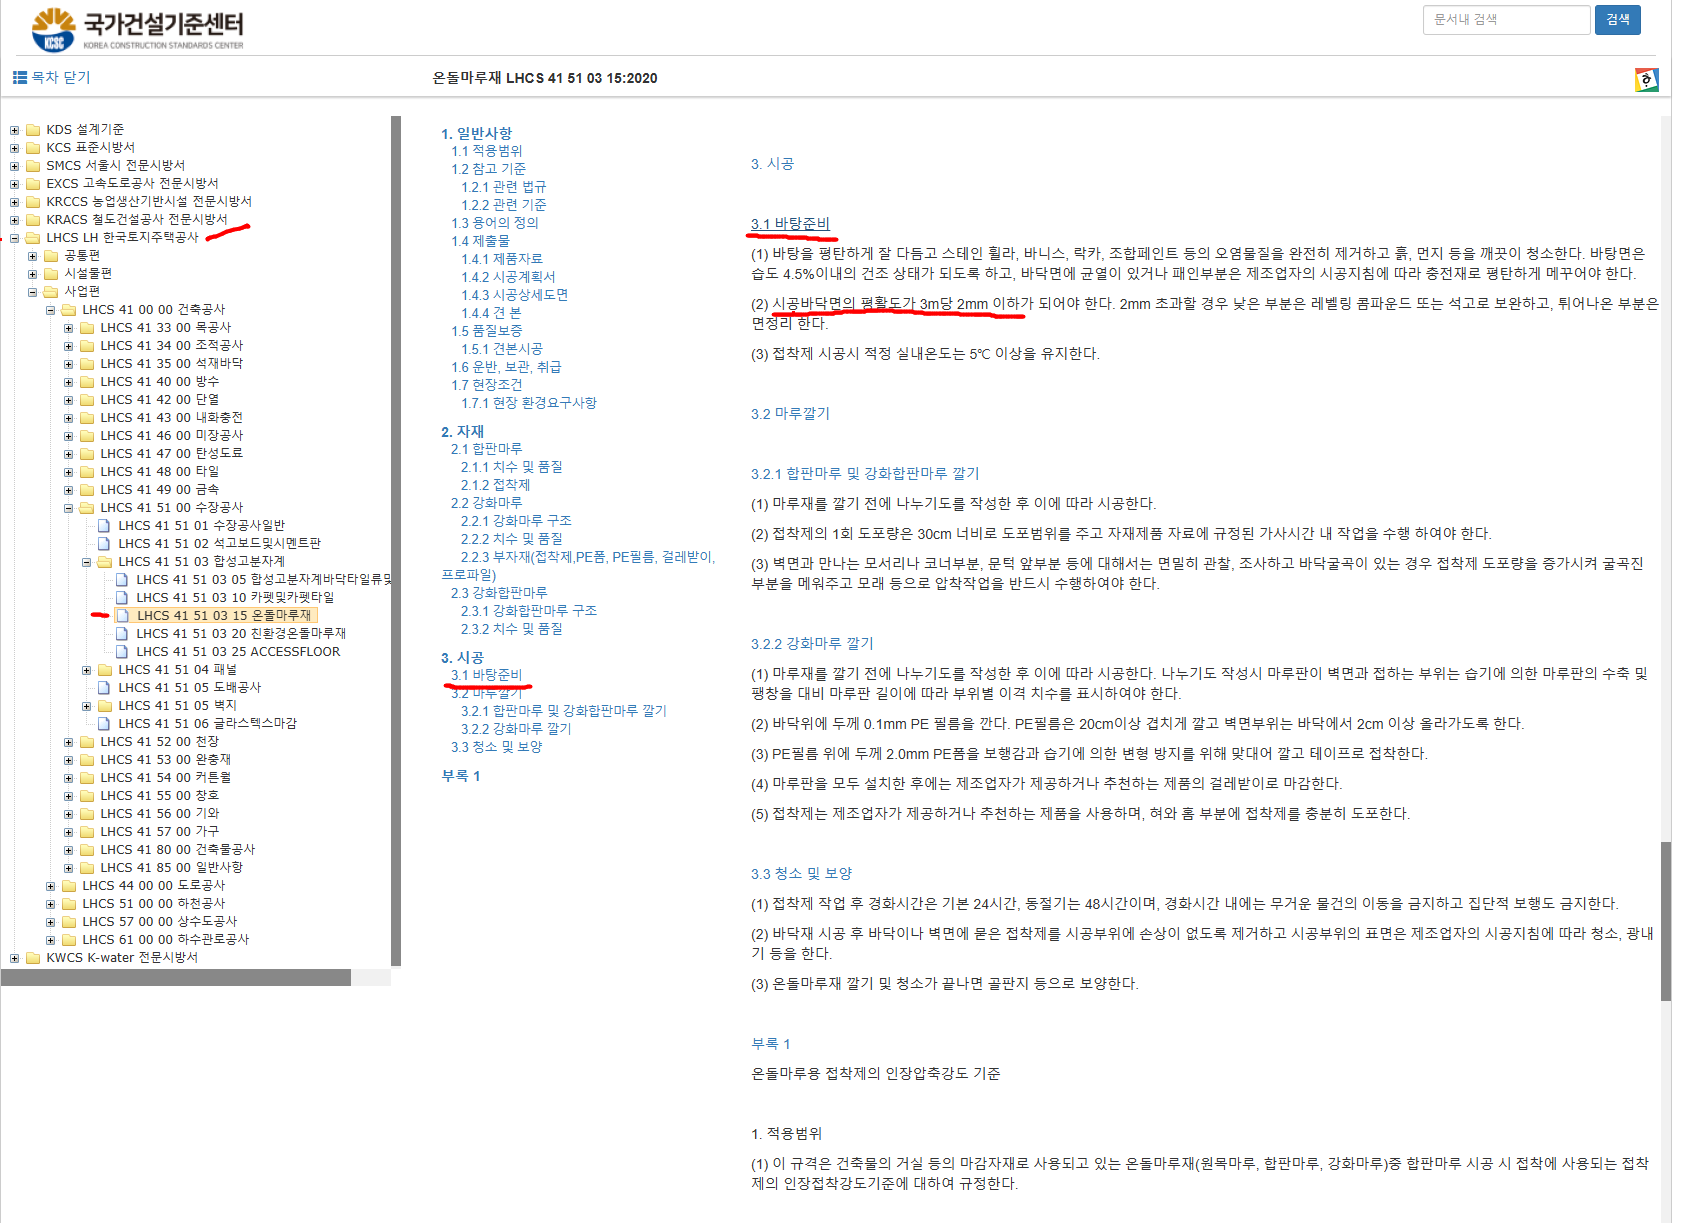Click the HWP download icon
Viewport: 1688px width, 1223px height.
click(x=1646, y=80)
